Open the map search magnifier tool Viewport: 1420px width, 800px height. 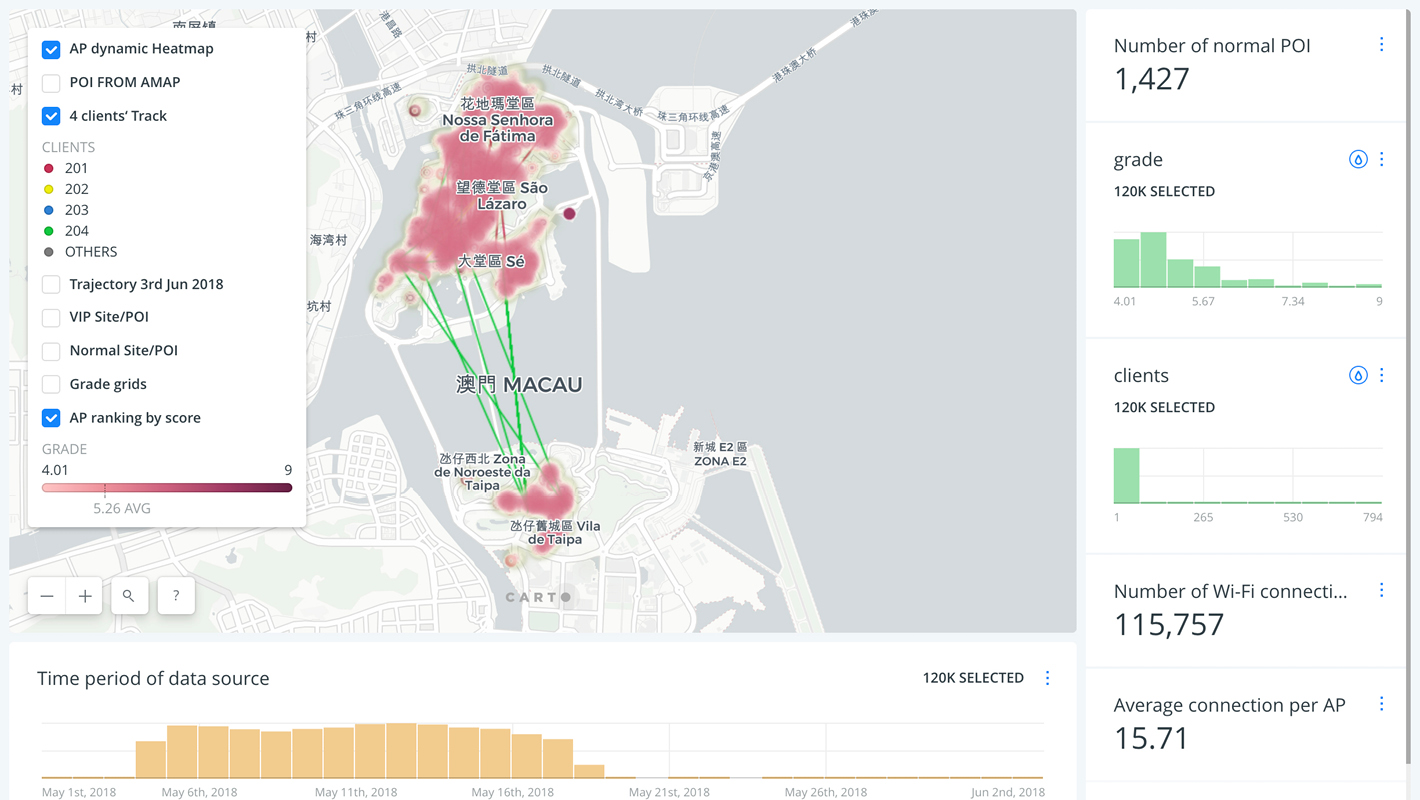[x=129, y=596]
